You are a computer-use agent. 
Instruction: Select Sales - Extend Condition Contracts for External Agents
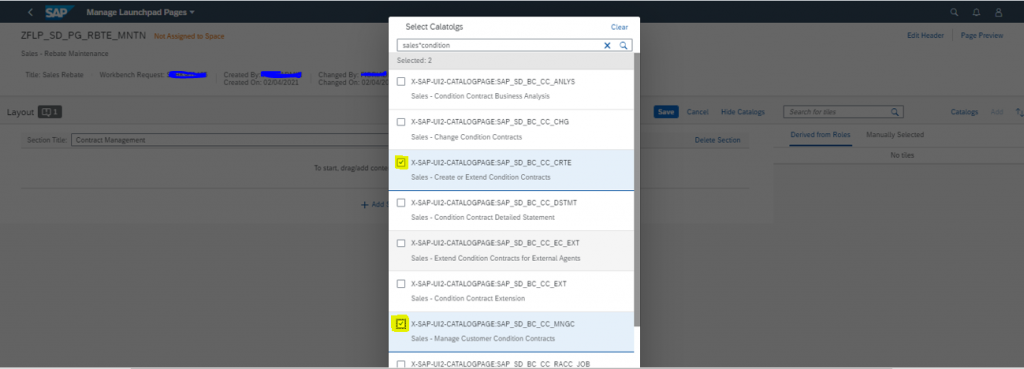pos(496,258)
